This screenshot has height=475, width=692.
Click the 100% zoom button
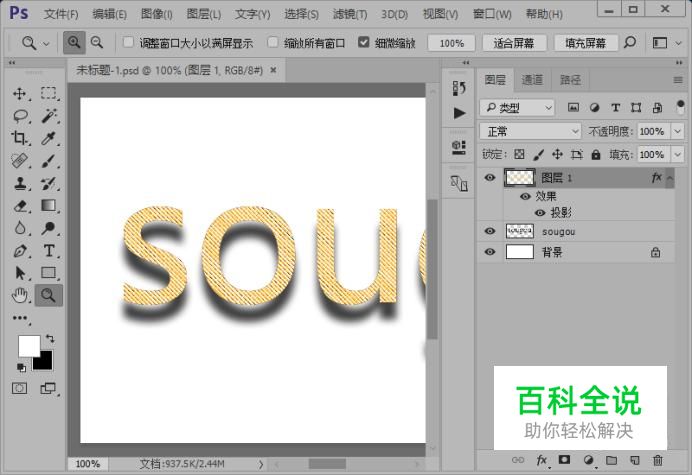click(x=452, y=43)
